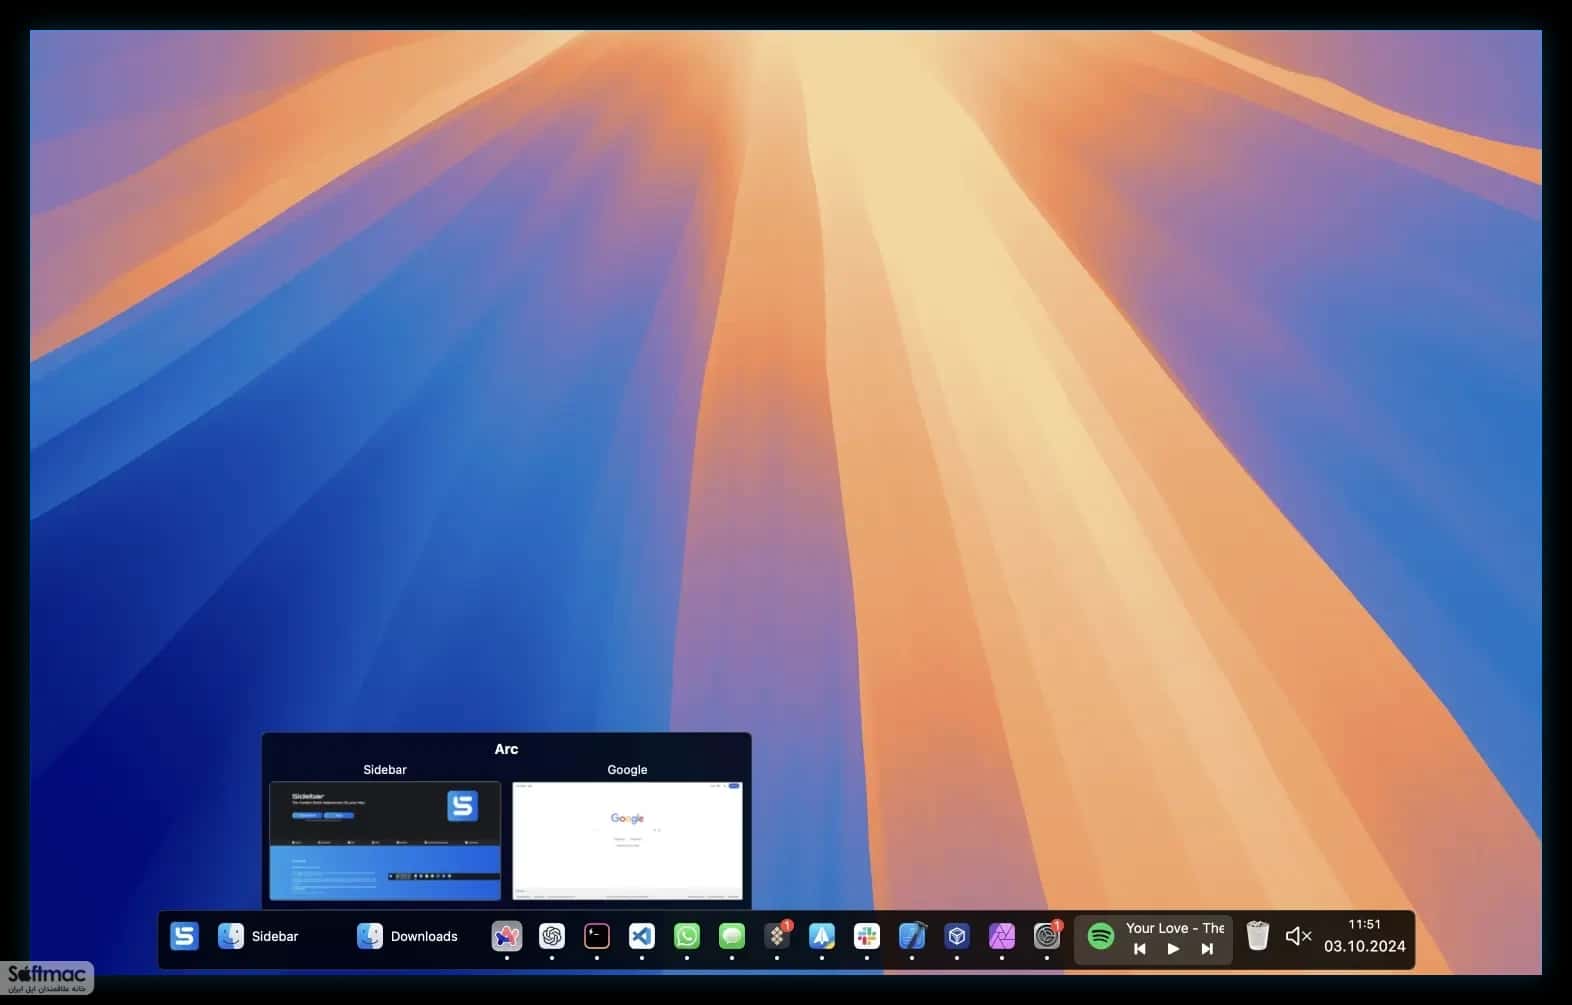Select the Sidebar window preview thumbnail

(385, 841)
